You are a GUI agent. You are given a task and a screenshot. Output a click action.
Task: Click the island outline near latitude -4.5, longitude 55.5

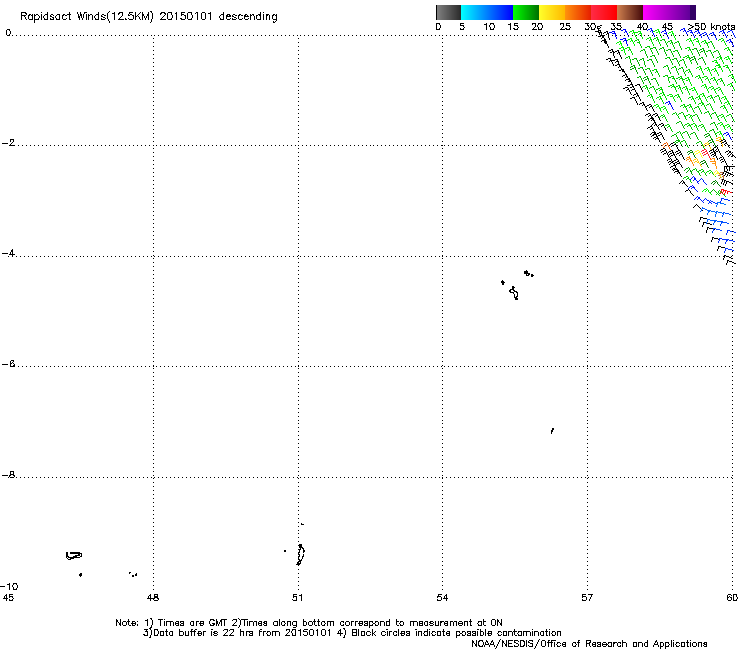point(514,293)
